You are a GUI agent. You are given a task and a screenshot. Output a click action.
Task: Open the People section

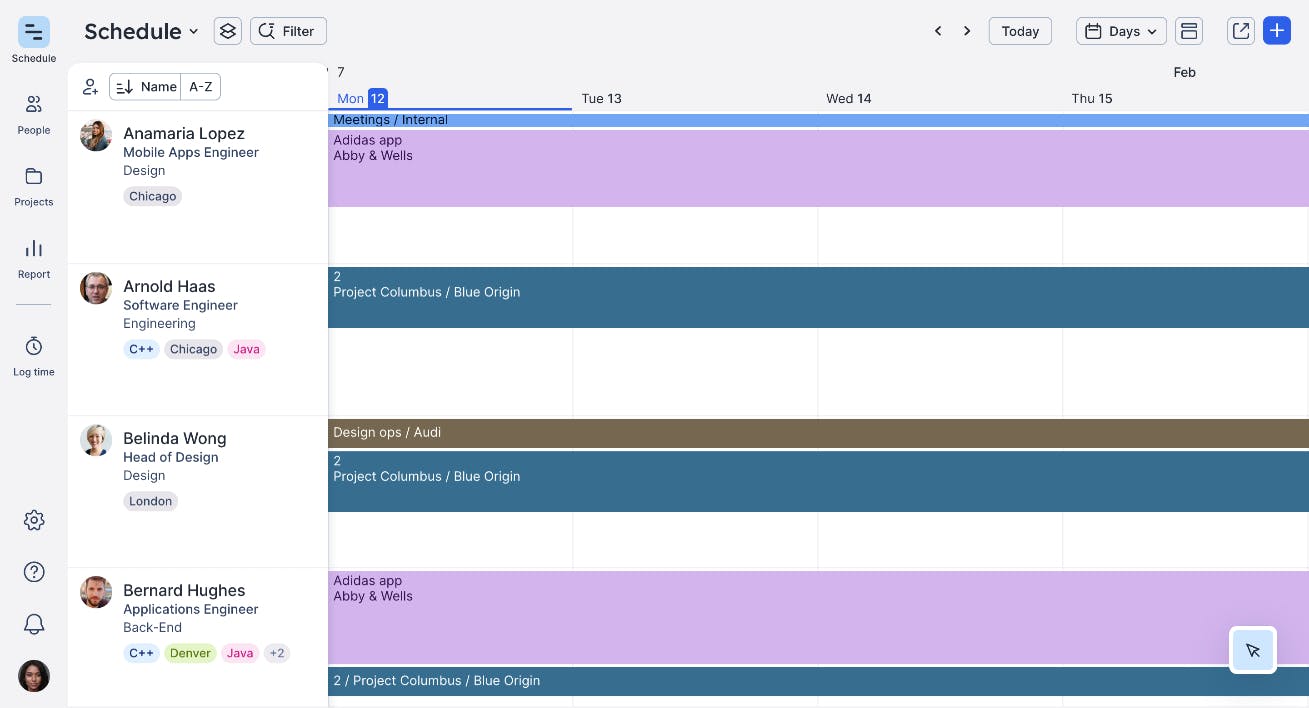[x=33, y=112]
